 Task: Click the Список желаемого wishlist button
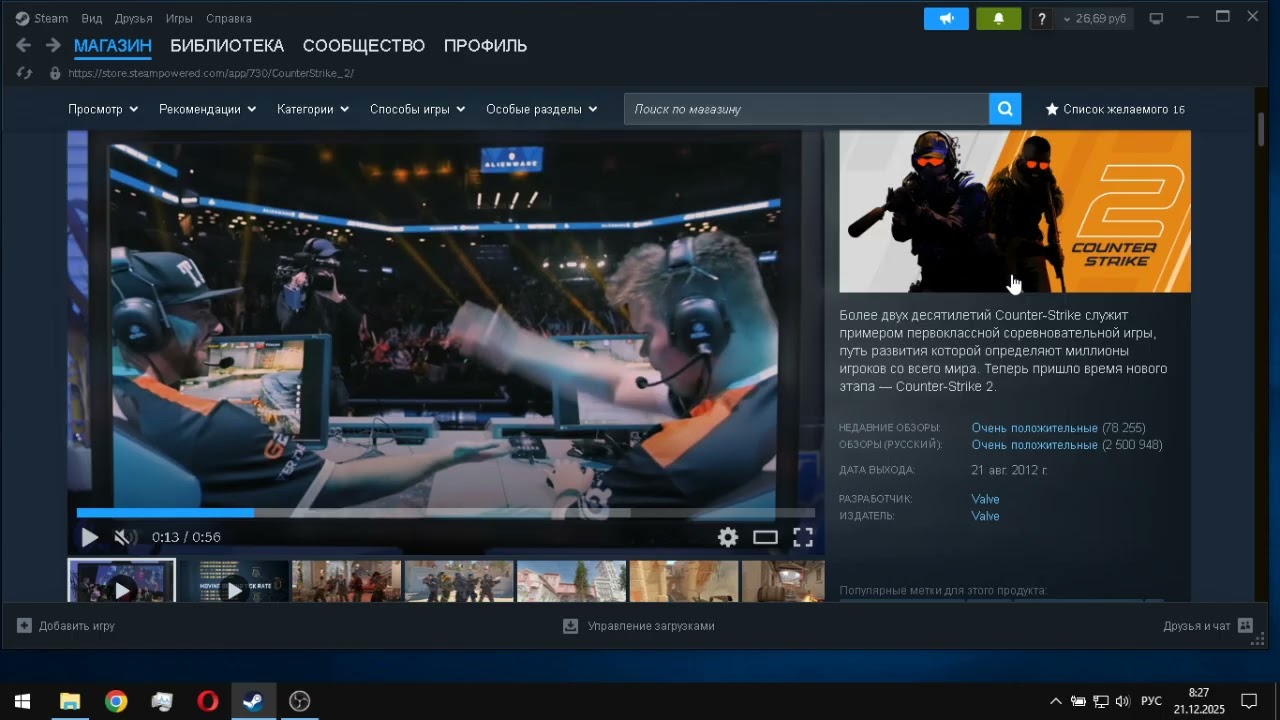tap(1115, 109)
